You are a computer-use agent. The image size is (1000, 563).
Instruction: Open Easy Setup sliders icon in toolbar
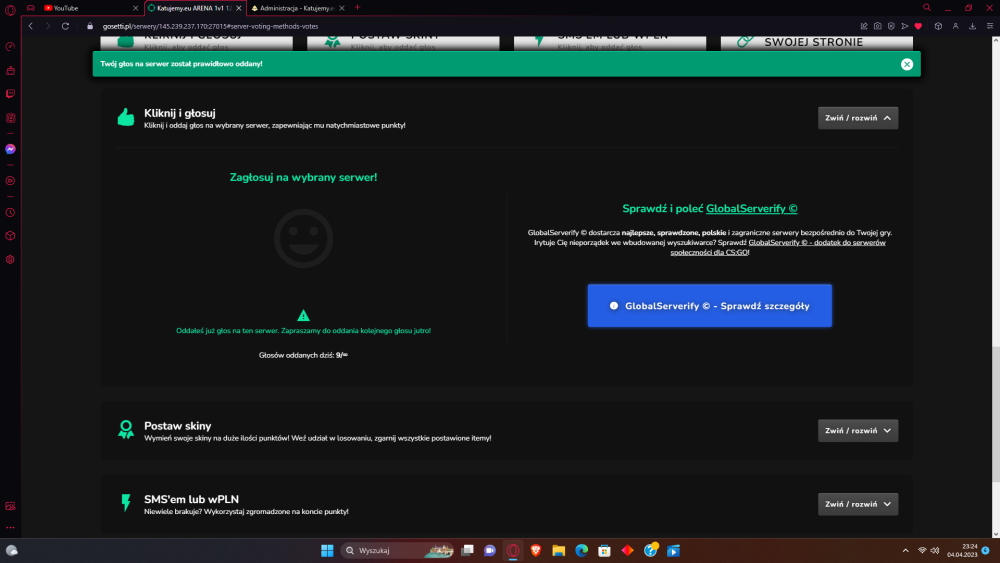click(x=990, y=26)
